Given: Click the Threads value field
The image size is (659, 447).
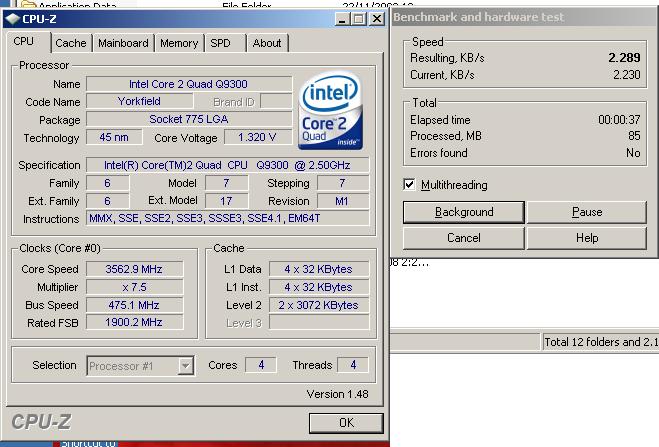Looking at the screenshot, I should pos(353,365).
